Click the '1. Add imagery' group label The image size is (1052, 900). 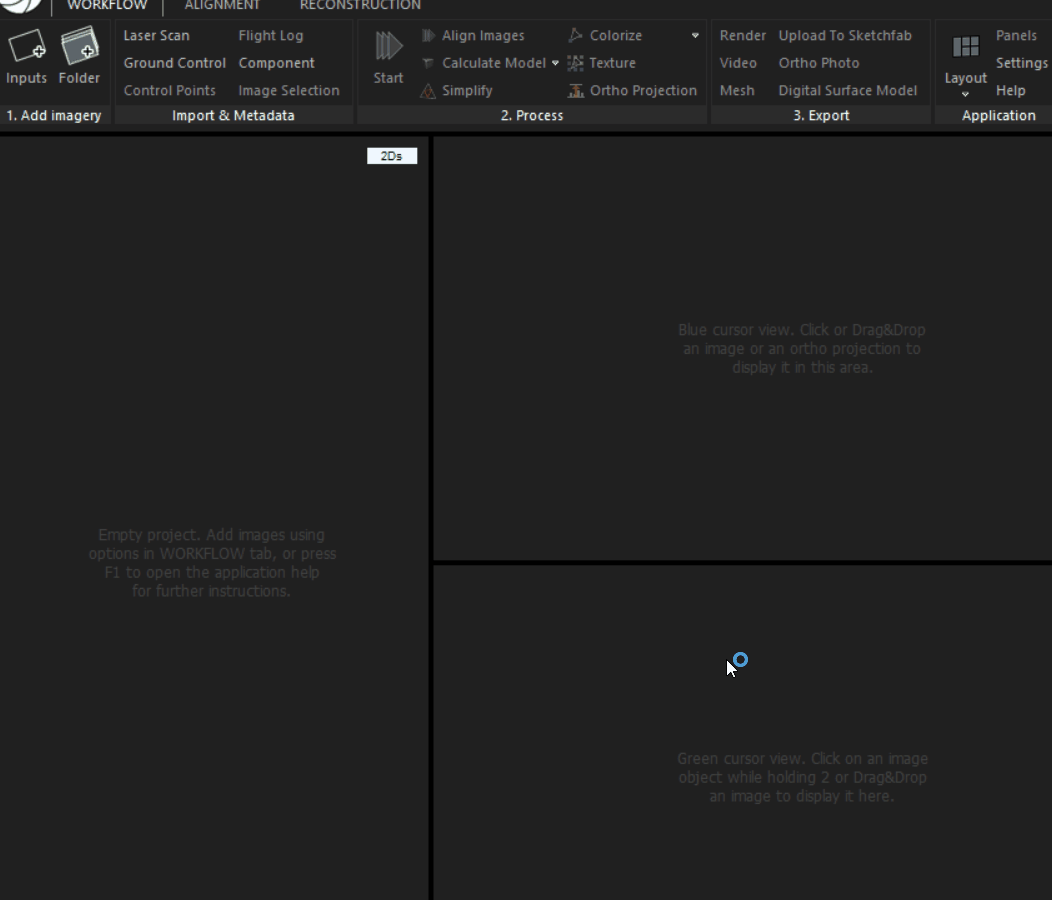54,115
